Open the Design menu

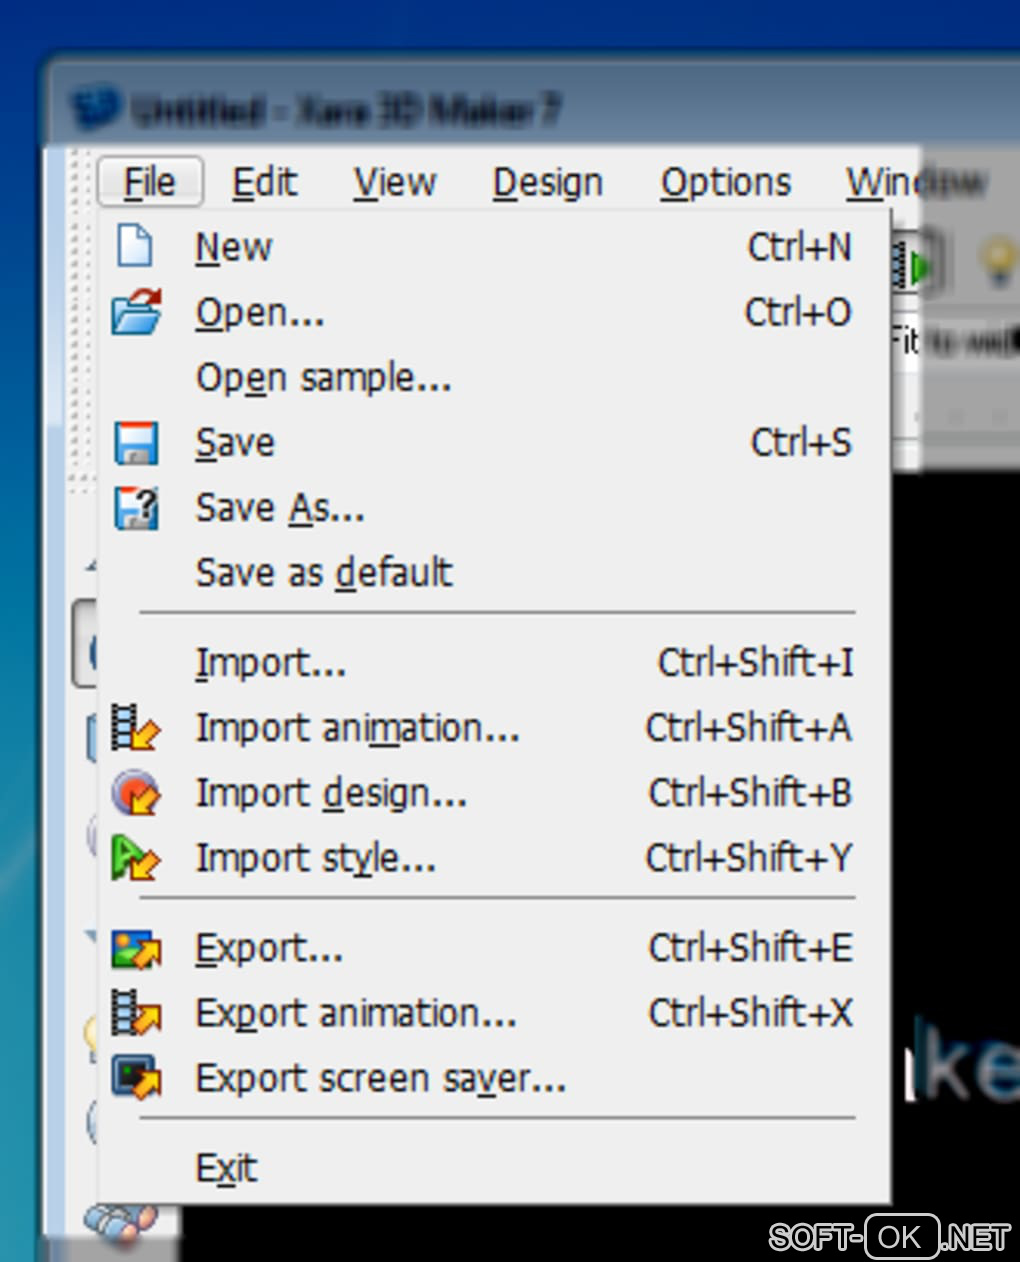[x=547, y=183]
